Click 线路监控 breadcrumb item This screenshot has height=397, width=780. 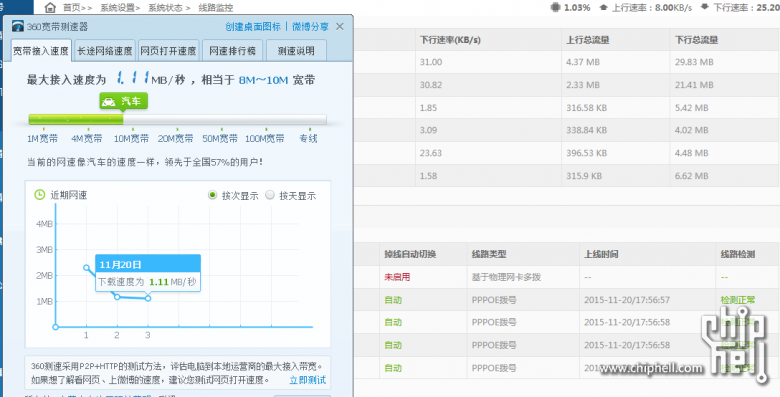[x=215, y=7]
